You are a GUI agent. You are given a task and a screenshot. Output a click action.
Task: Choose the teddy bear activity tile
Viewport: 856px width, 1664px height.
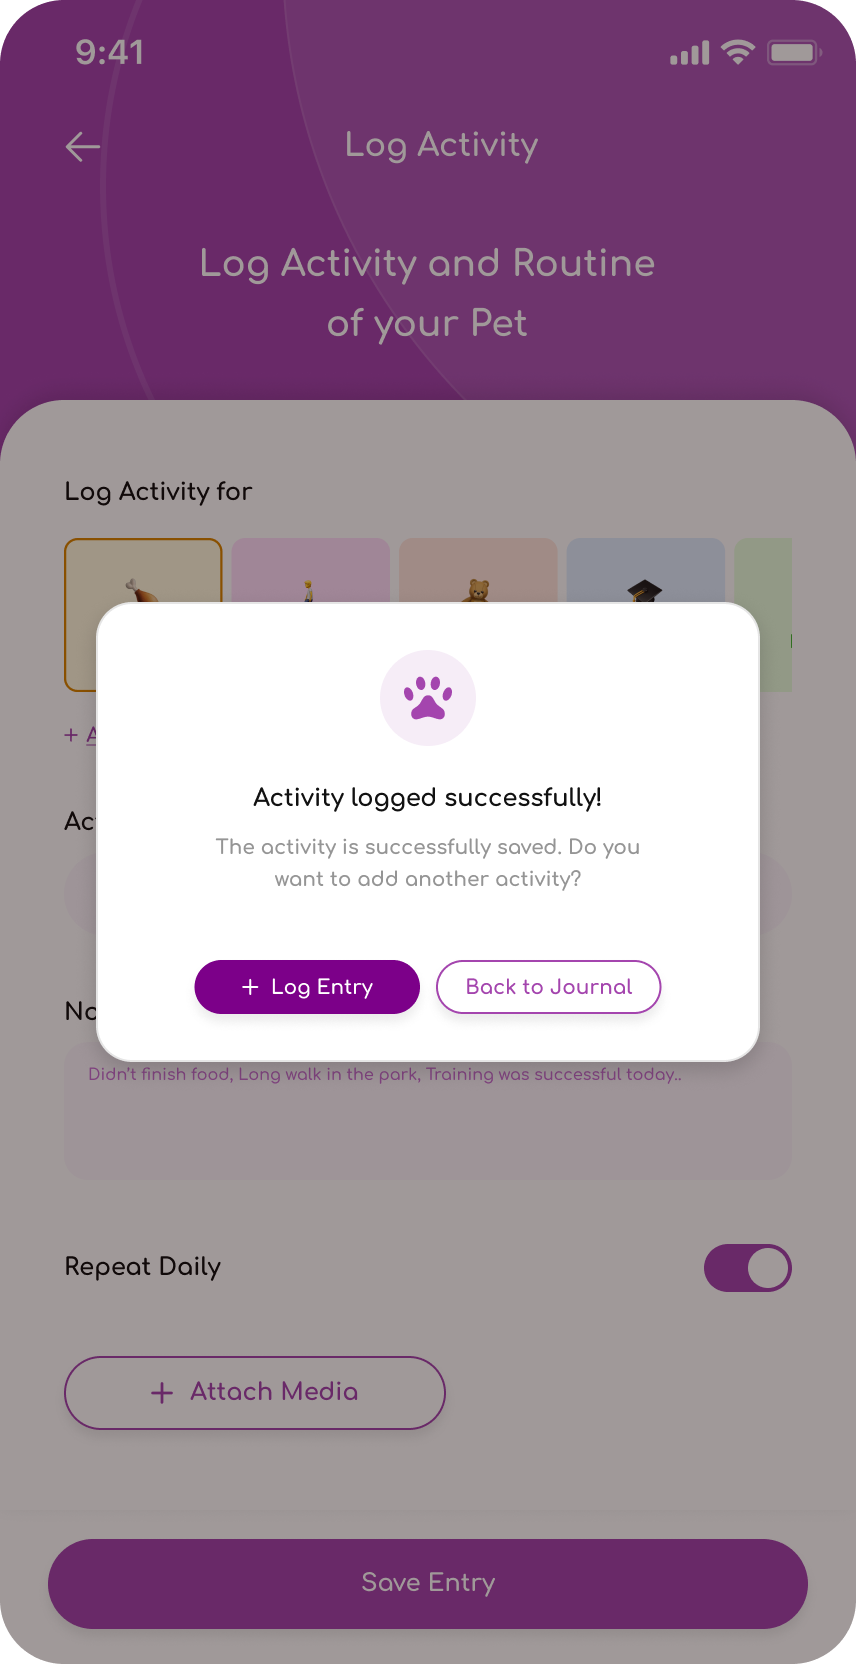[x=478, y=570]
